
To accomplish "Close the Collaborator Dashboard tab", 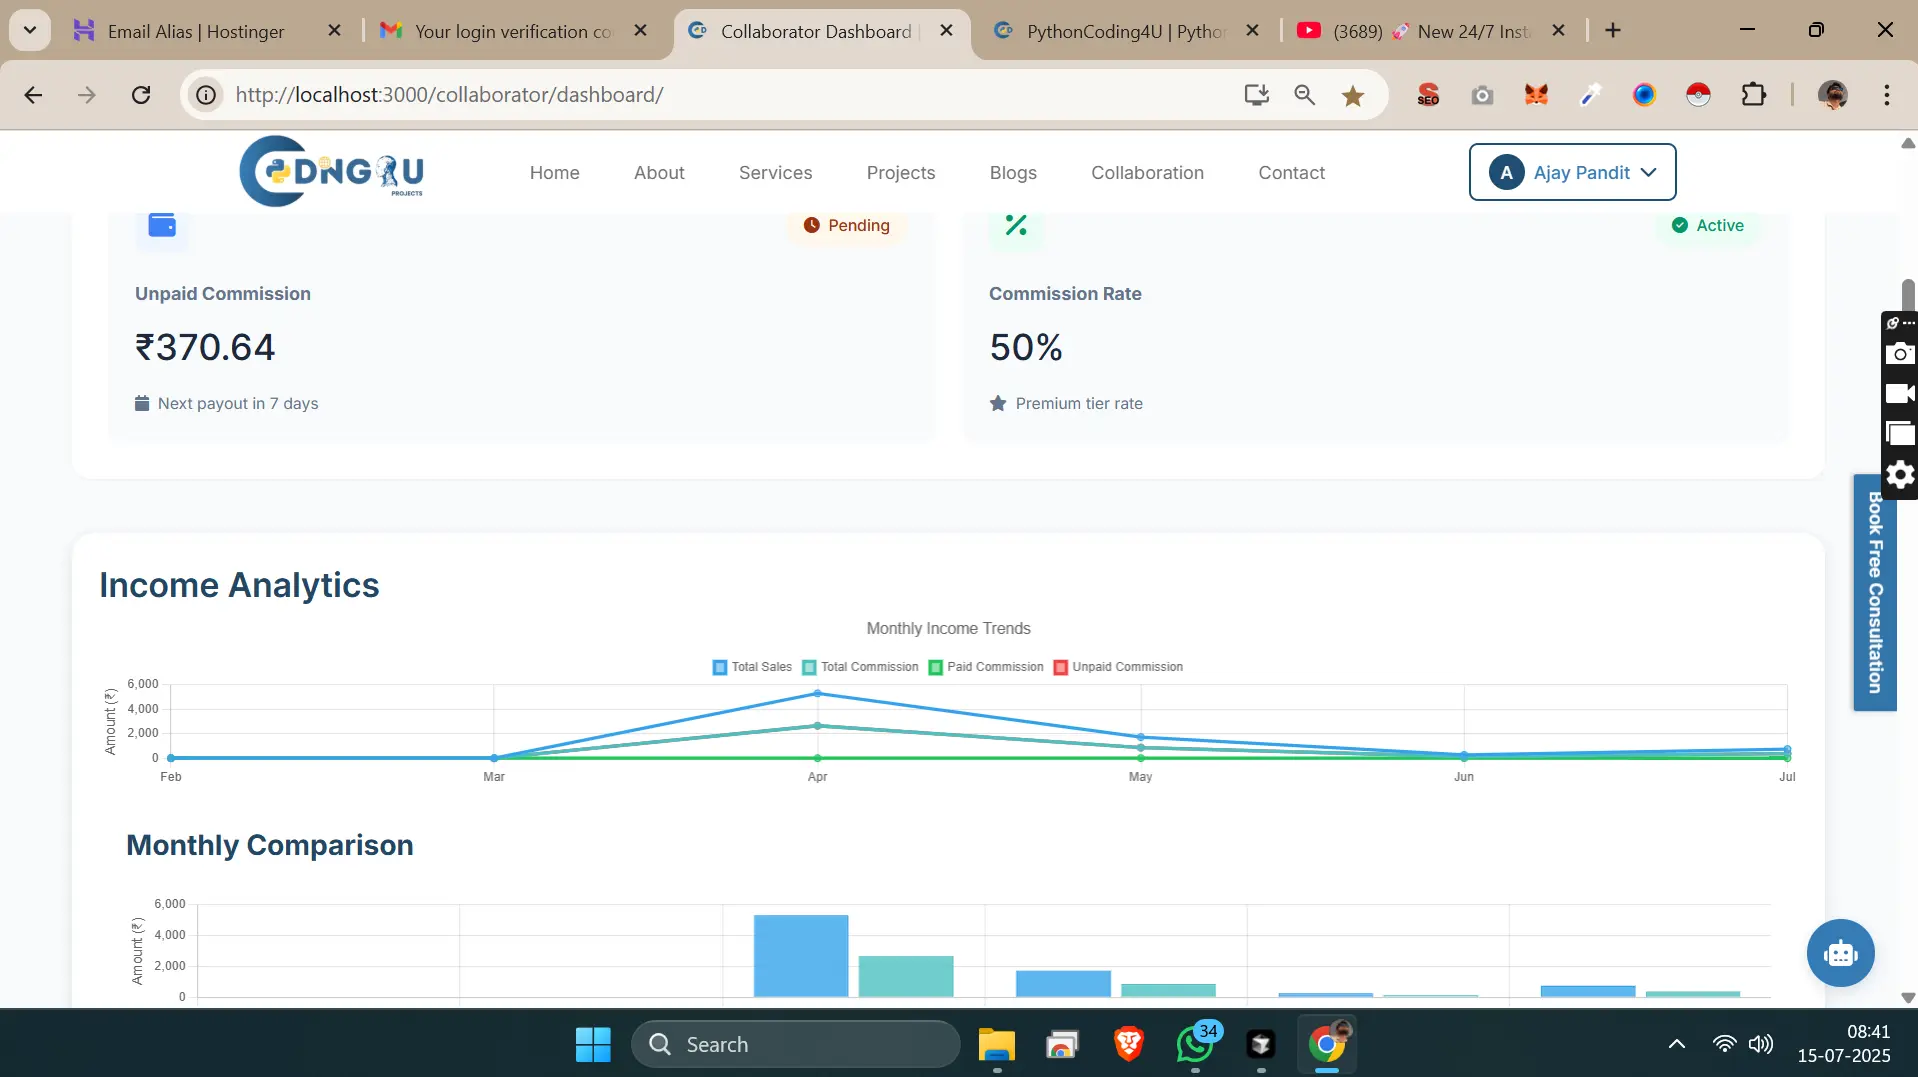I will [x=946, y=31].
